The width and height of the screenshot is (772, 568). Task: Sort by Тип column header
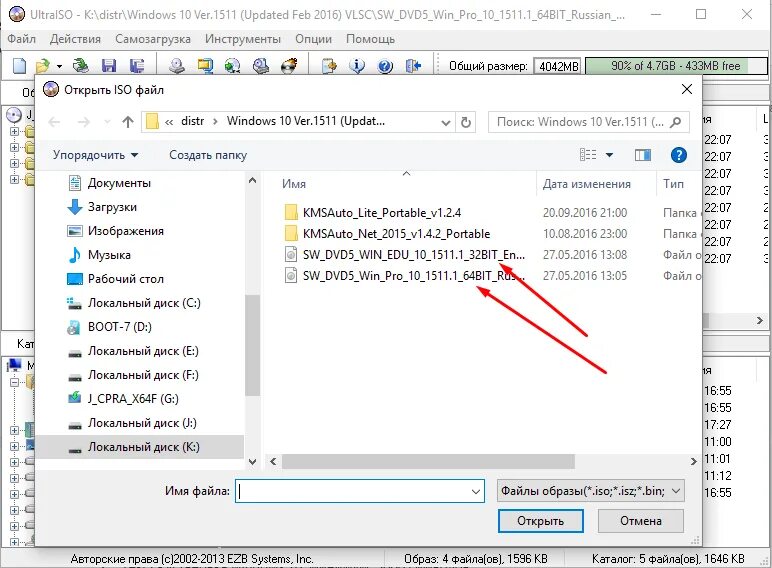pos(673,184)
